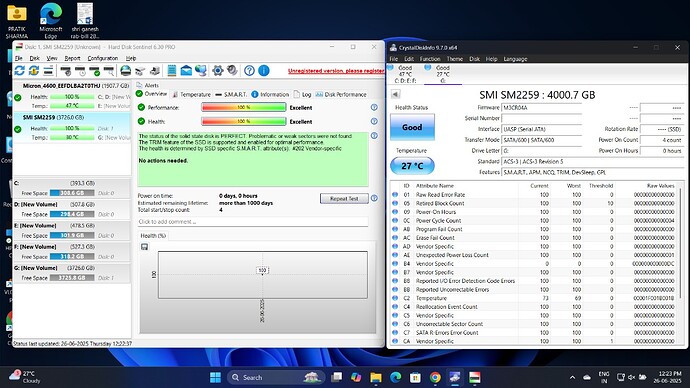Open the Disk Performance tab
The width and height of the screenshot is (690, 388).
pyautogui.click(x=341, y=95)
